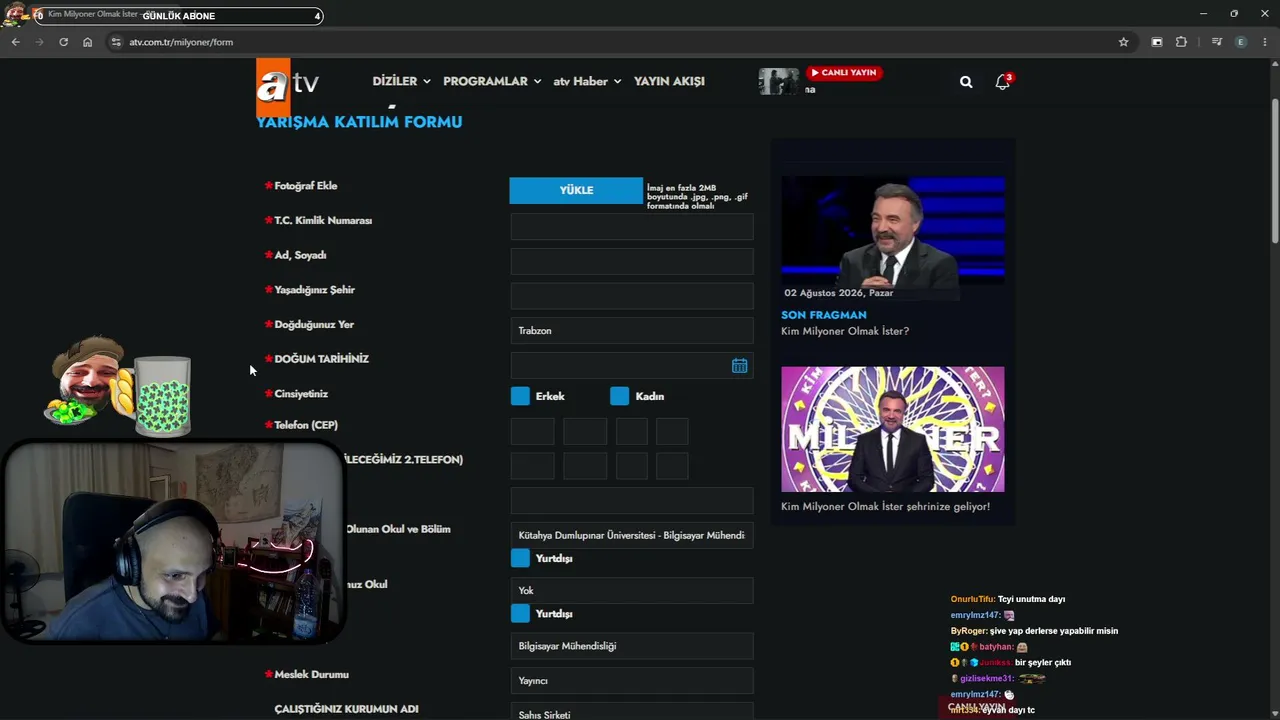This screenshot has width=1280, height=720.
Task: Click the Bilgisayar Mühendisliği field
Action: coord(632,646)
